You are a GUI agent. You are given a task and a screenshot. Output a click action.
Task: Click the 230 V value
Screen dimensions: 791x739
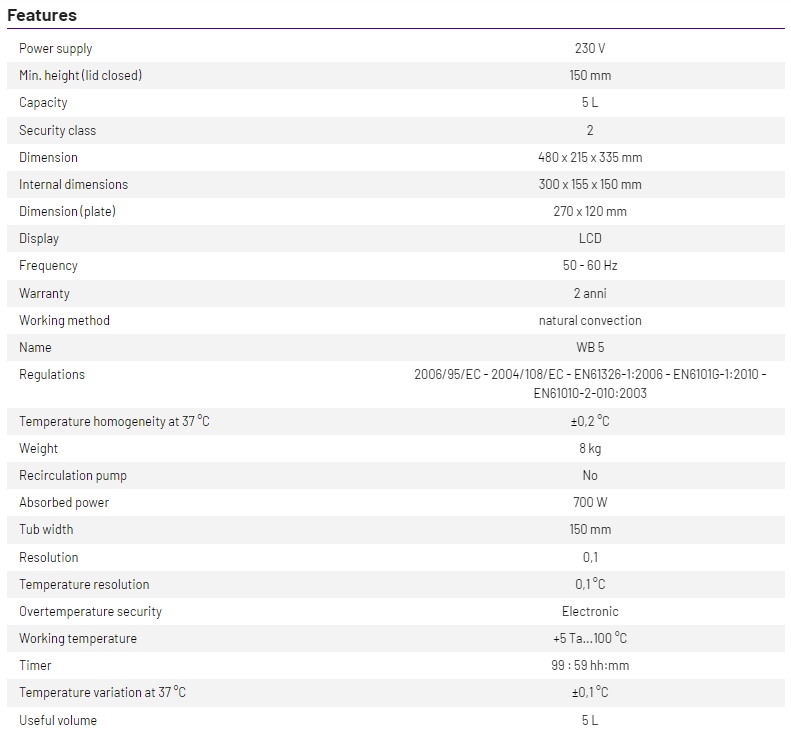click(x=590, y=49)
